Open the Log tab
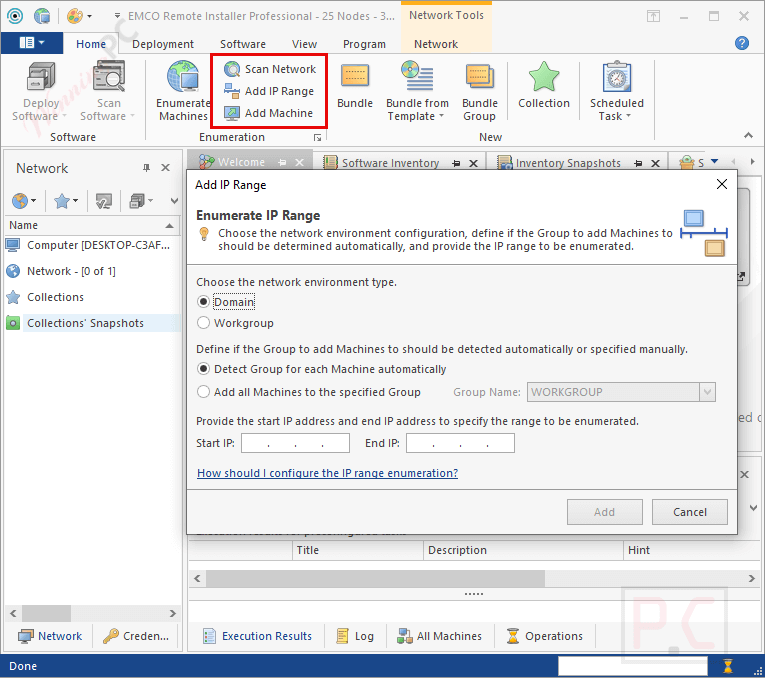Image resolution: width=765 pixels, height=678 pixels. point(355,636)
